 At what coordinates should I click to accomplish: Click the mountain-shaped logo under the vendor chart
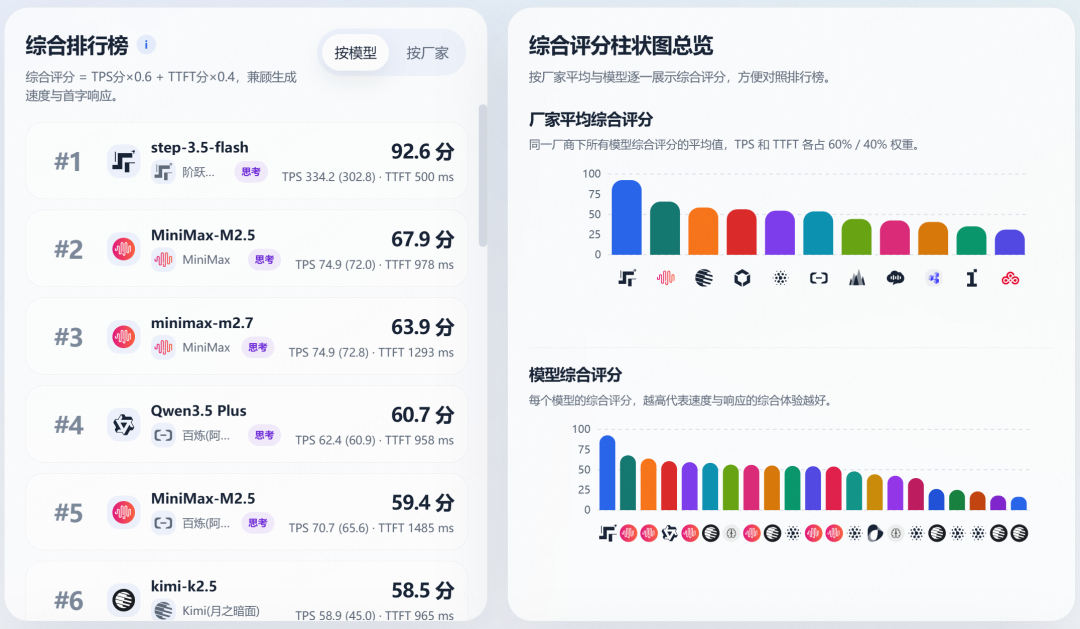(857, 279)
